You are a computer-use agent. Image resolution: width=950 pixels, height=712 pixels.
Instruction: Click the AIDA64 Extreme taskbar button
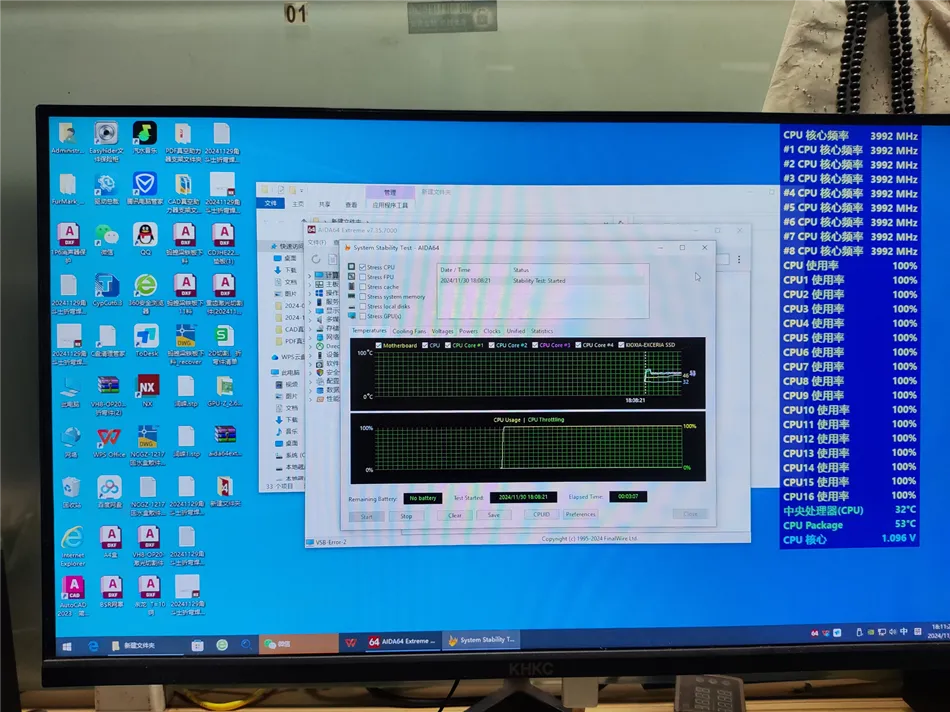click(402, 641)
